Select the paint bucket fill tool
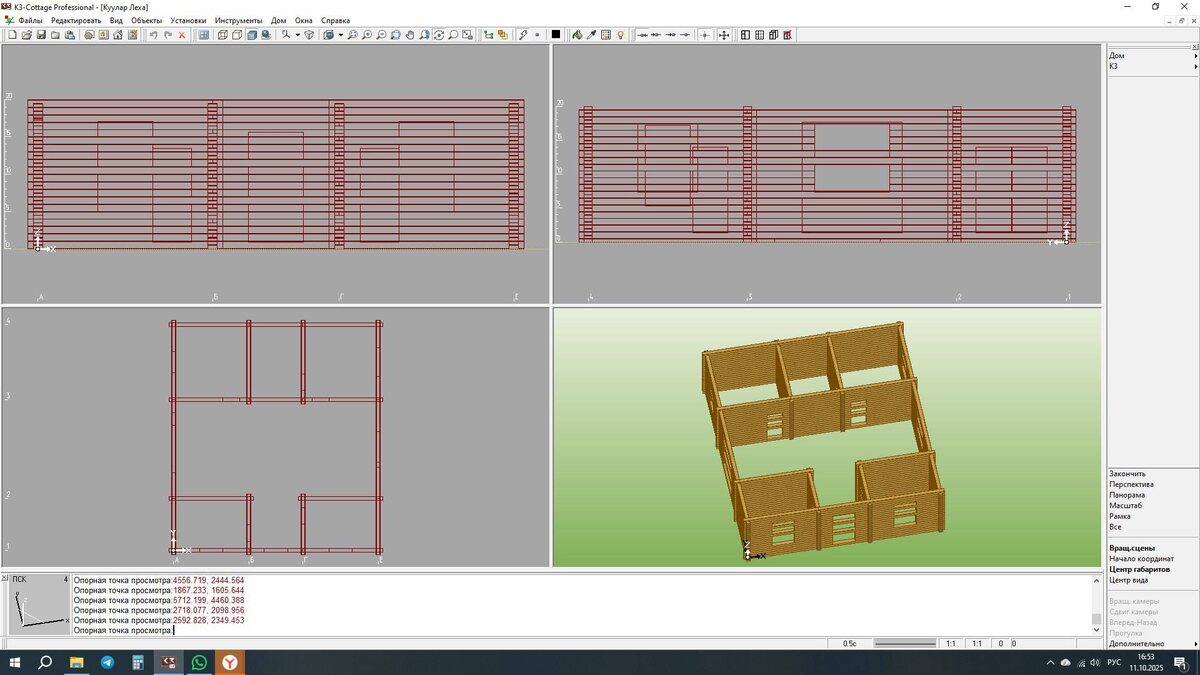Image resolution: width=1200 pixels, height=675 pixels. pyautogui.click(x=577, y=34)
